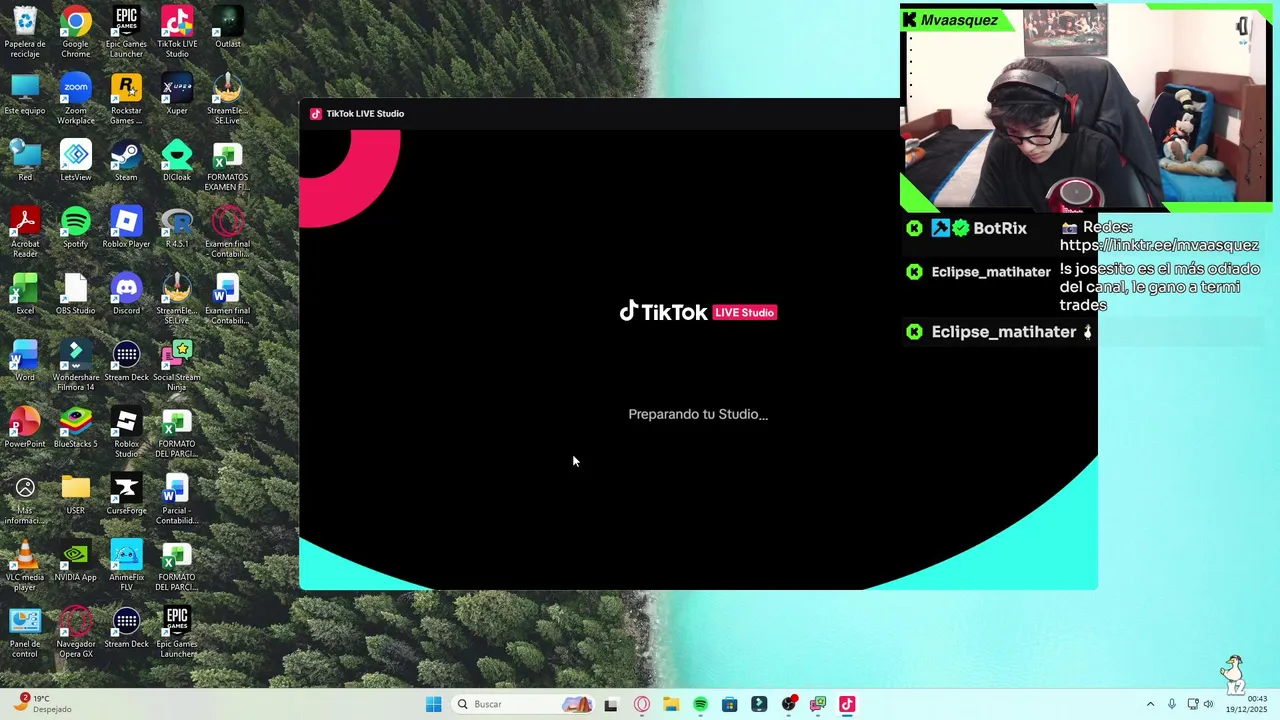Image resolution: width=1280 pixels, height=720 pixels.
Task: Open Spotify from the taskbar
Action: (700, 704)
